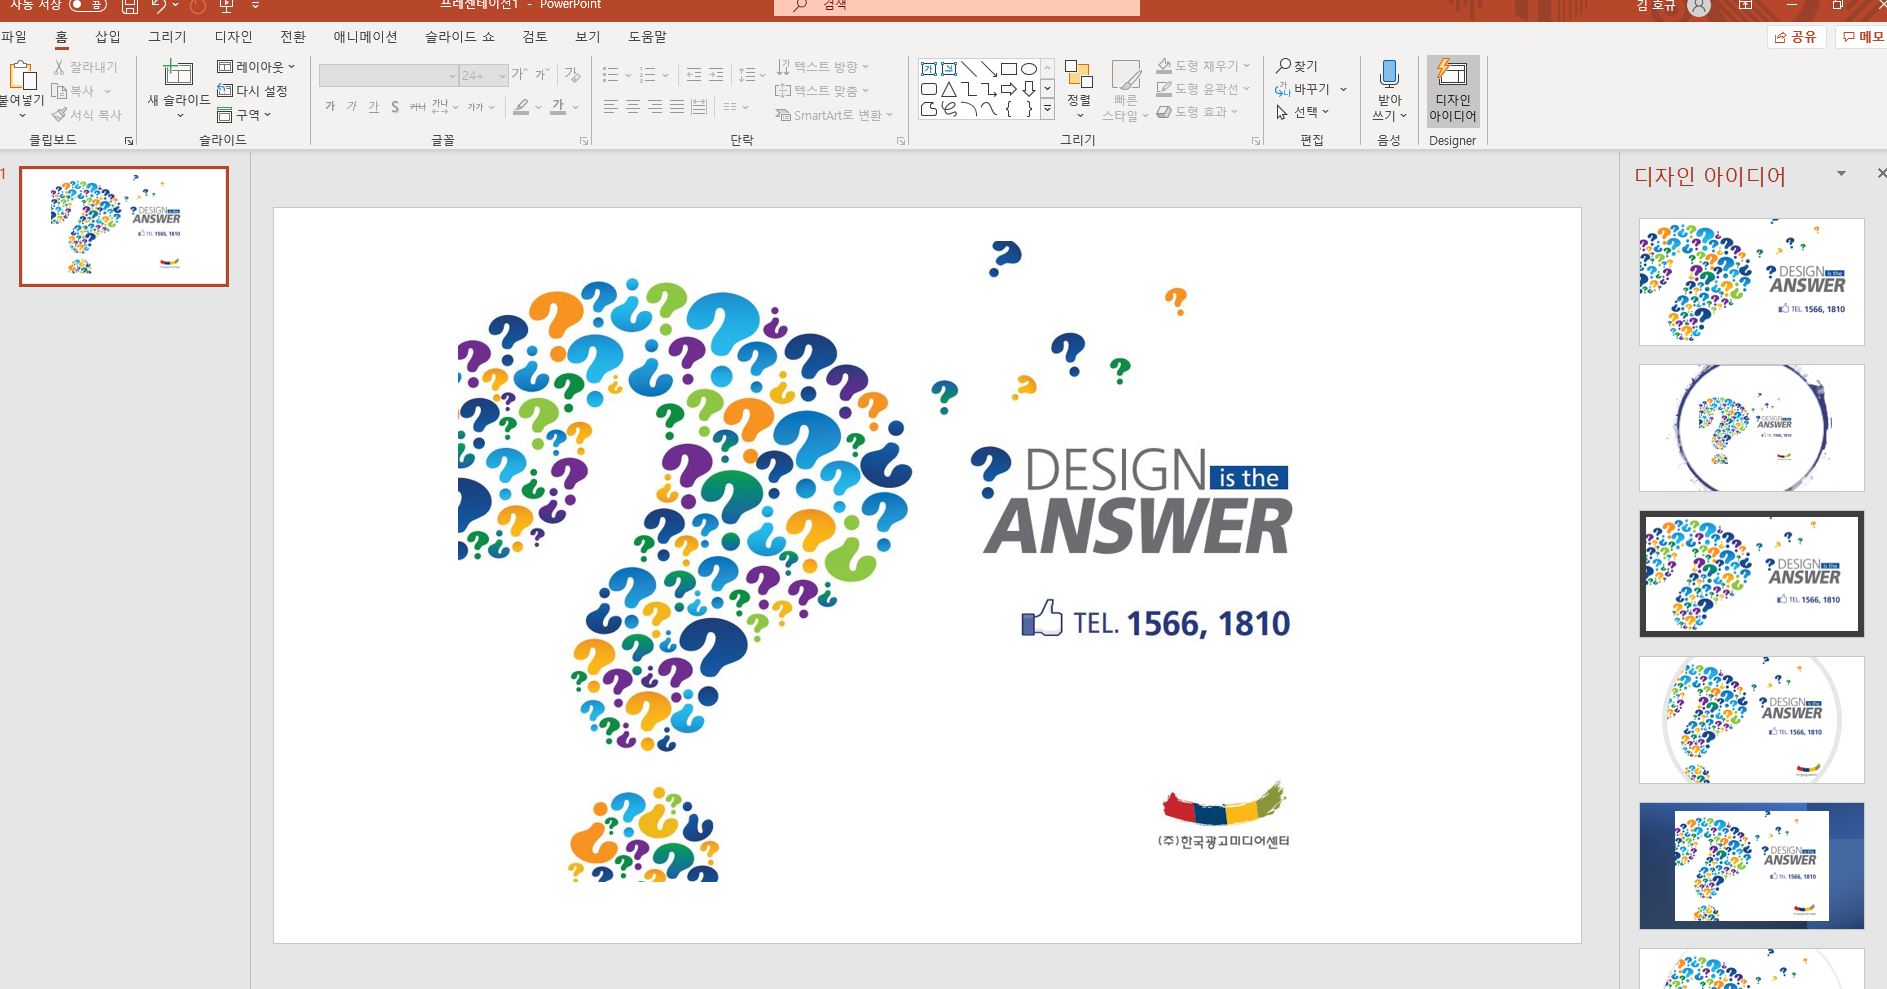
Task: Click the center align paragraph icon
Action: (633, 107)
